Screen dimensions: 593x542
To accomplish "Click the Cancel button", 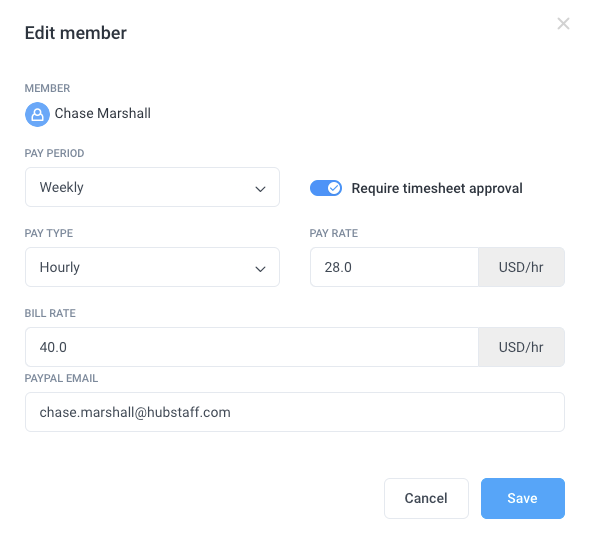I will click(x=426, y=498).
